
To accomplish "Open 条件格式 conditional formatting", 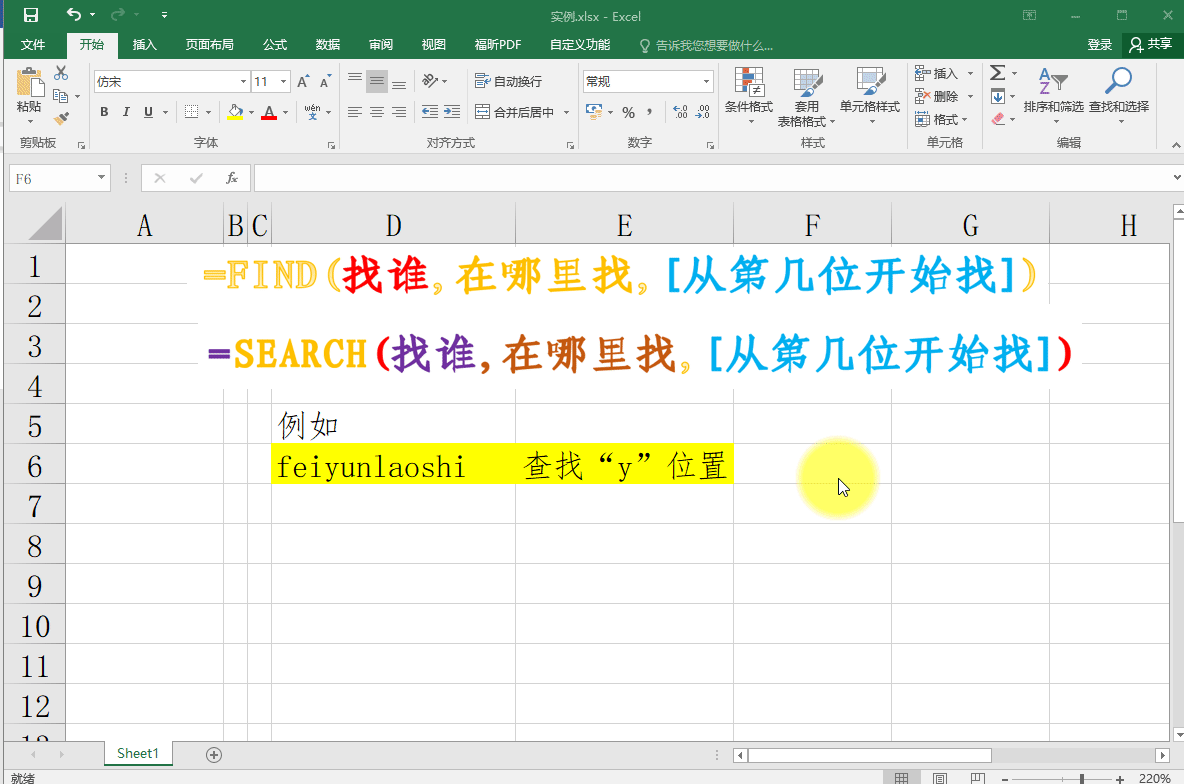I will 749,94.
